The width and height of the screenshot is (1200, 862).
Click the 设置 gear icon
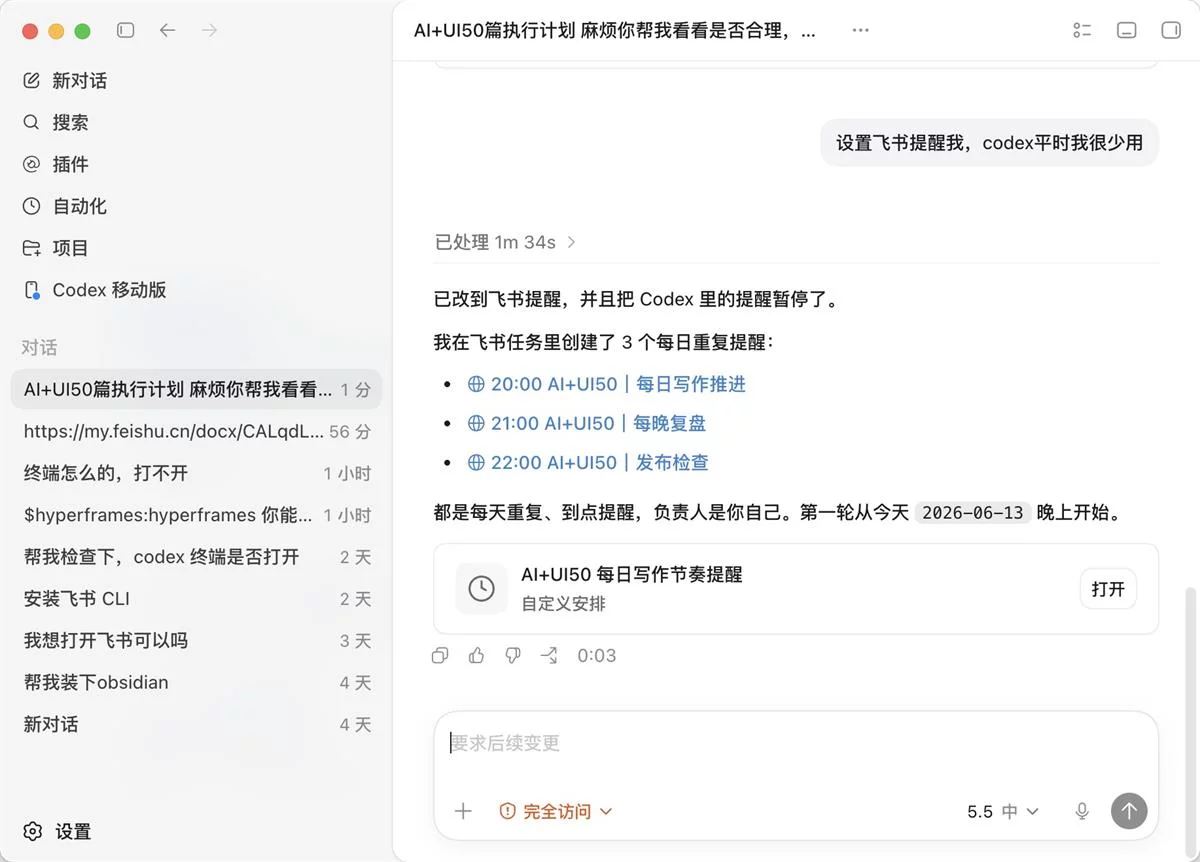(x=33, y=832)
